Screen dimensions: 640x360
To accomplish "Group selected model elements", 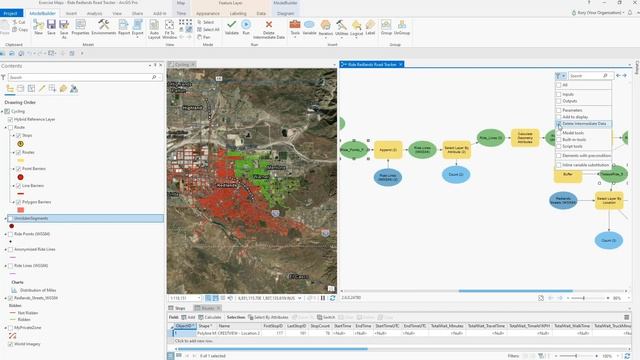I will click(386, 27).
